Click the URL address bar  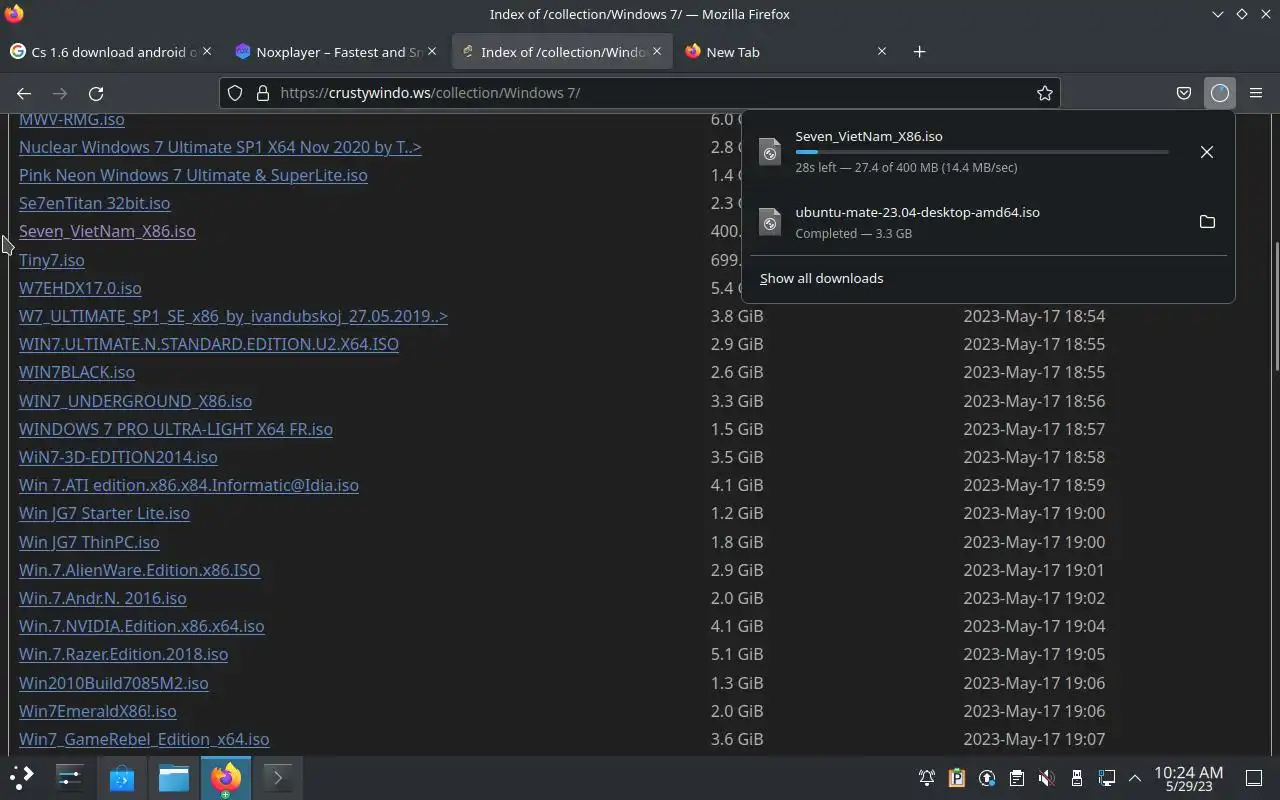(640, 93)
